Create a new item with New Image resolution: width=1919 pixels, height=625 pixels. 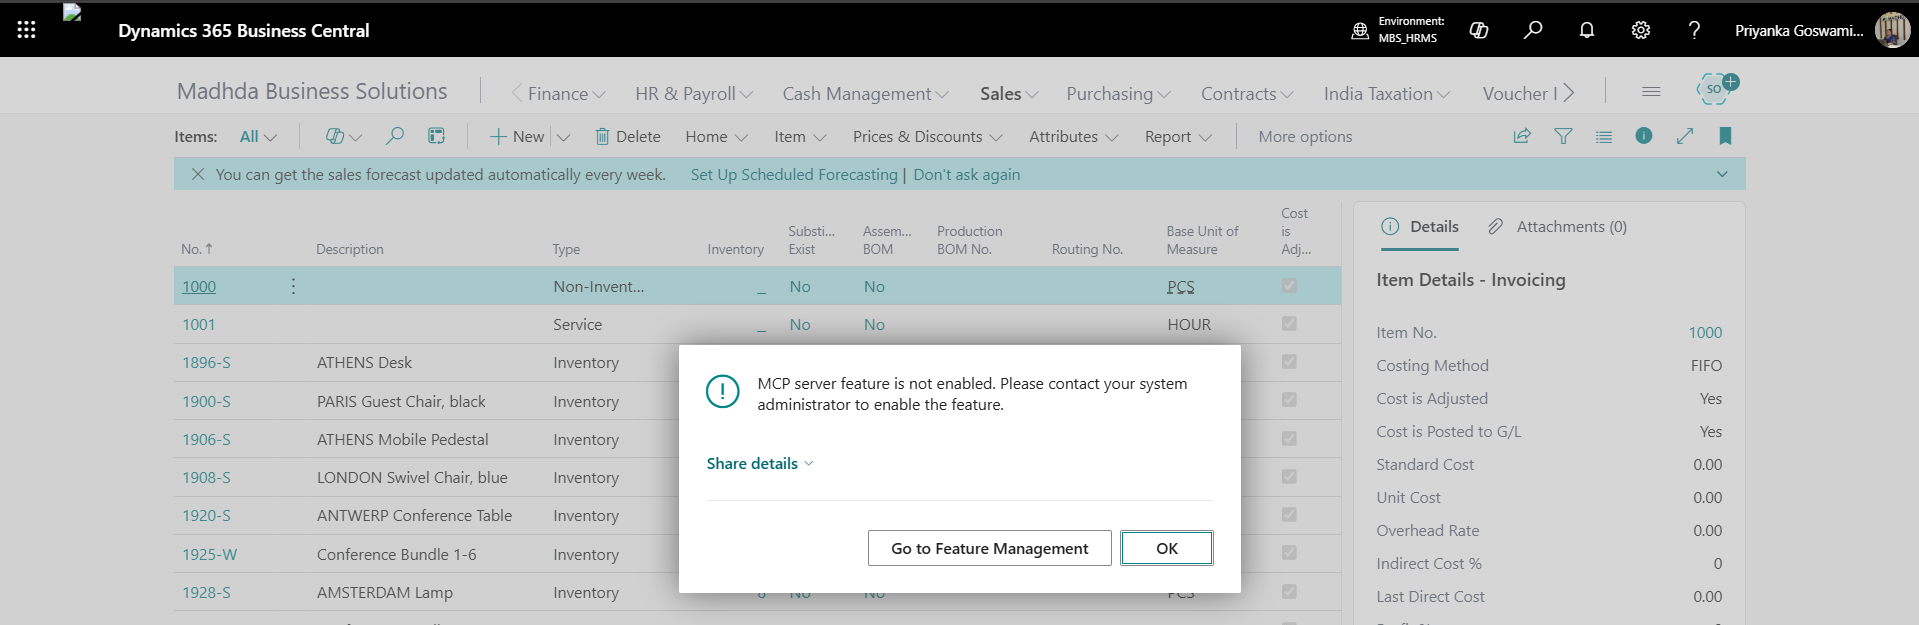(517, 136)
